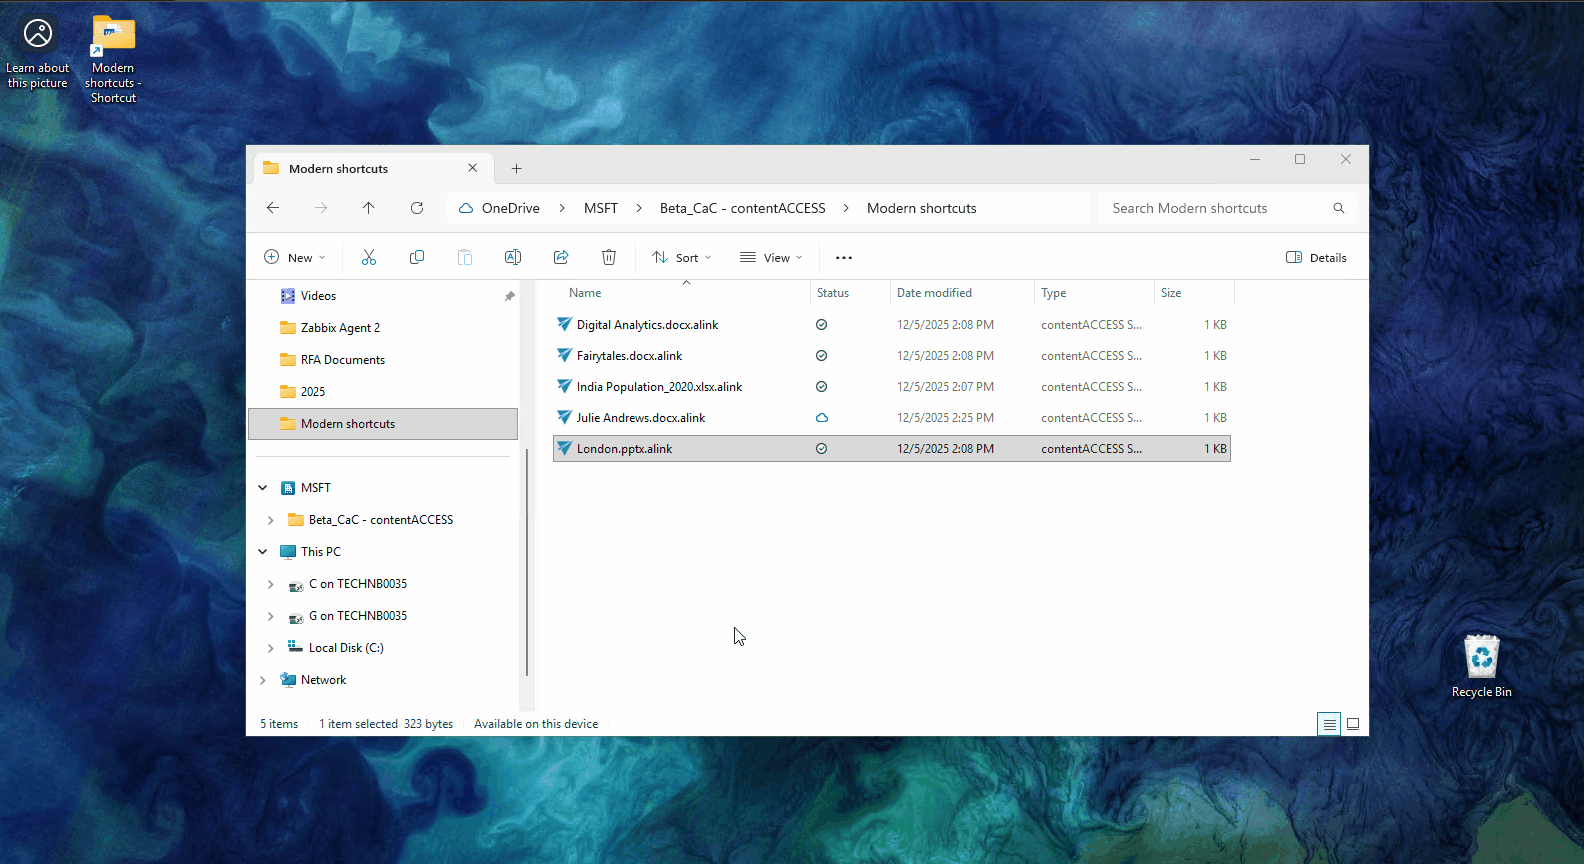This screenshot has height=864, width=1584.
Task: Click OneDrive cloud icon in address bar
Action: 466,208
